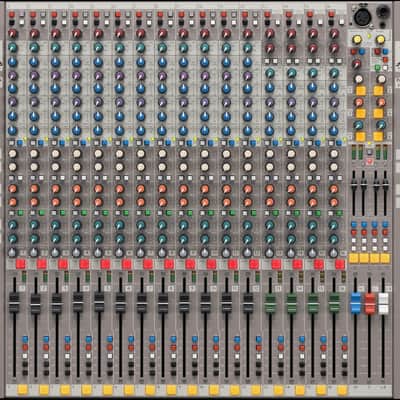Click the red master fader cap
Screen dimensions: 400x400
click(370, 304)
